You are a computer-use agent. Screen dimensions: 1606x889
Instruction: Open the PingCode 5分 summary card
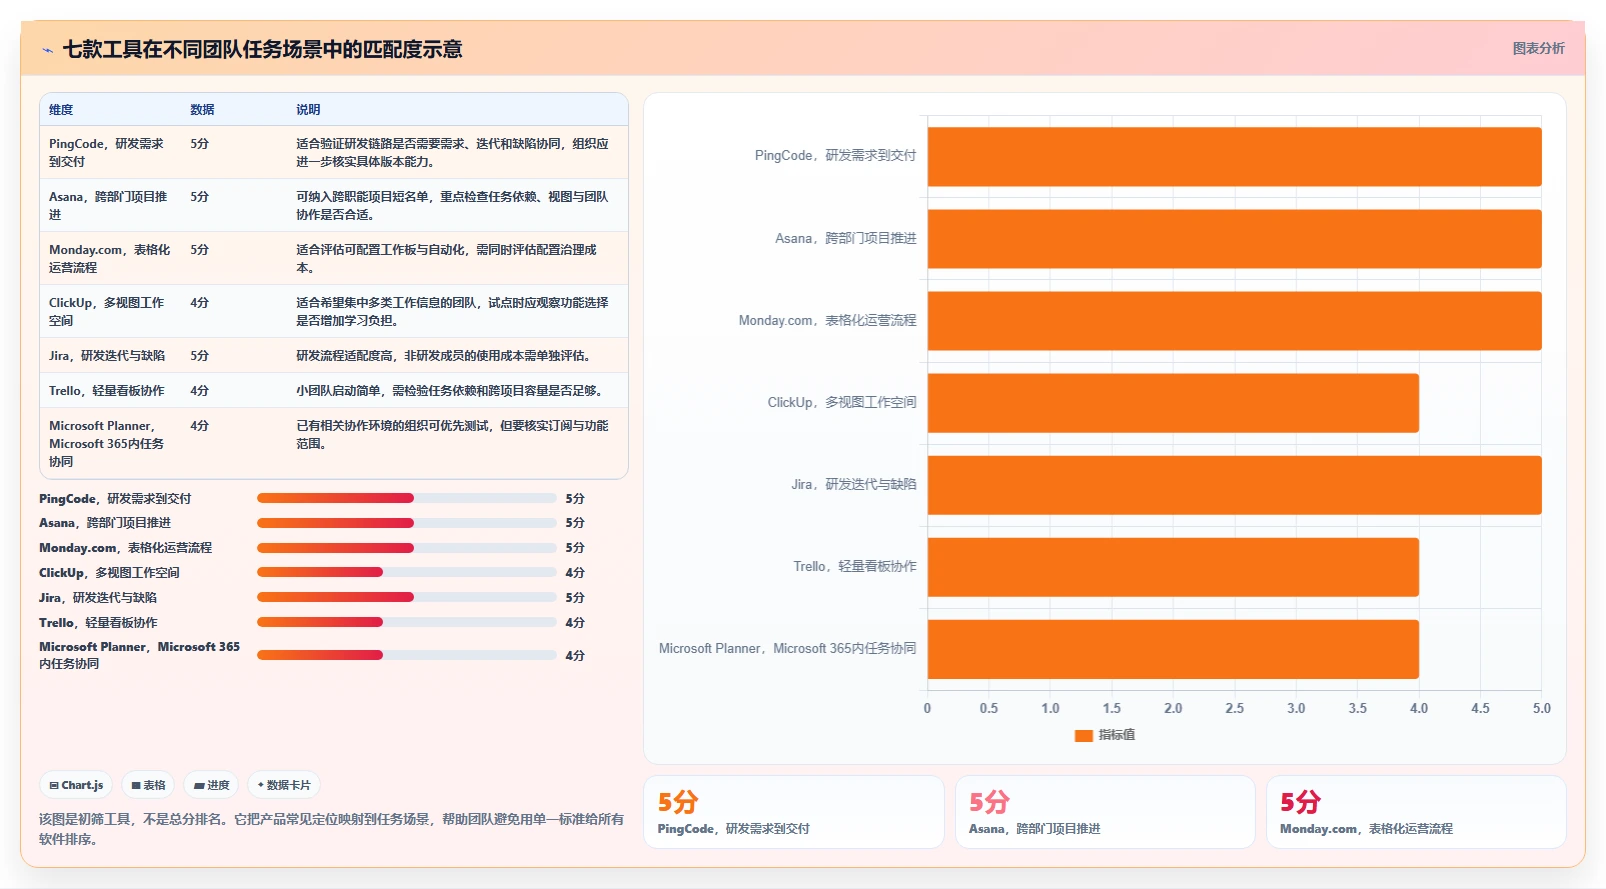pyautogui.click(x=794, y=812)
